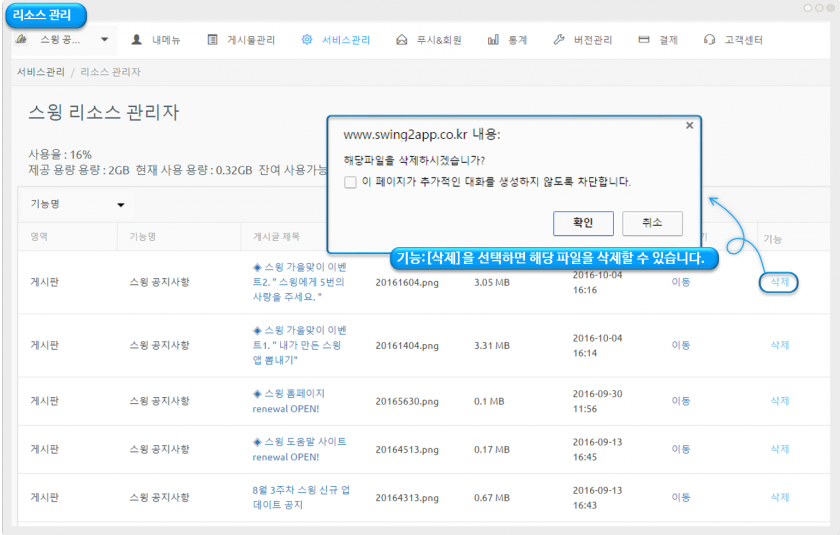840x535 pixels.
Task: Click 이동 for the 20165630.png row
Action: pos(680,400)
